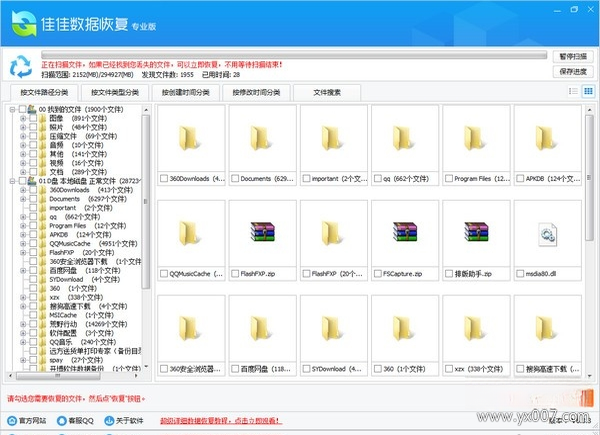Open the xzx folder thumbnail
This screenshot has width=600, height=435.
point(475,328)
